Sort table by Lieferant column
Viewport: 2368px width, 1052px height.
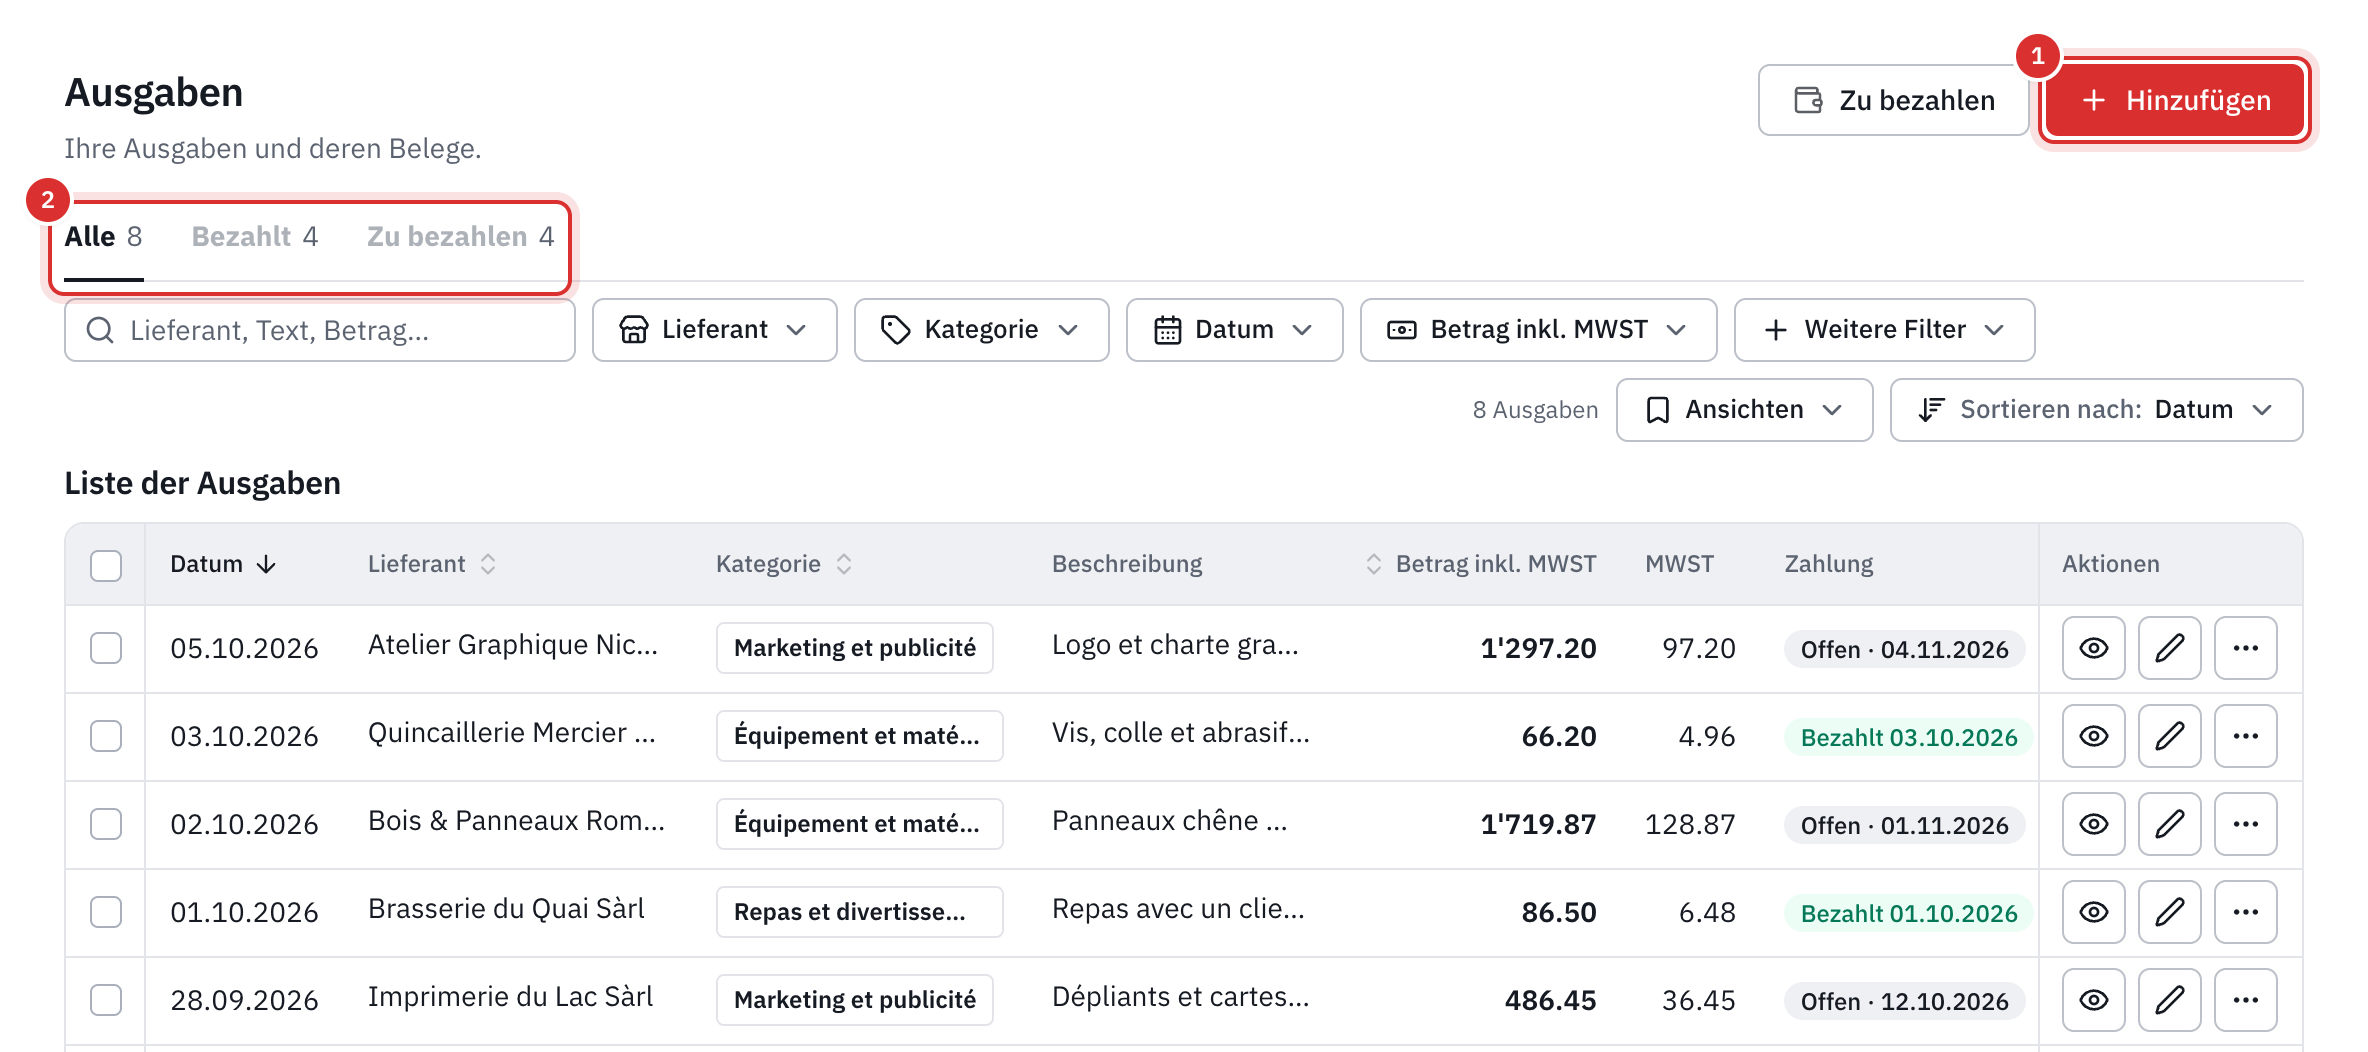click(432, 564)
